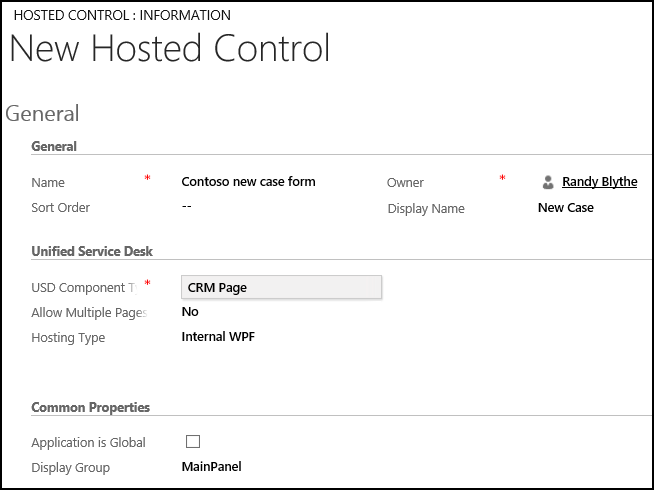Click the Unified Service Desk section header

pos(92,251)
